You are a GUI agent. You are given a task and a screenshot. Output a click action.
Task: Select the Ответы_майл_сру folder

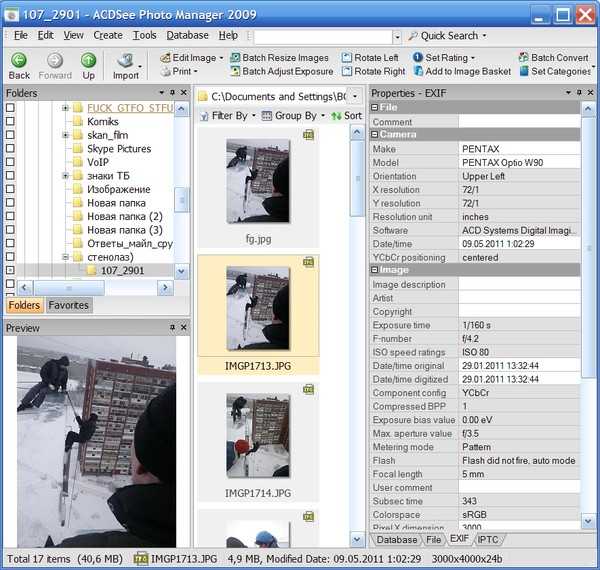pyautogui.click(x=130, y=243)
